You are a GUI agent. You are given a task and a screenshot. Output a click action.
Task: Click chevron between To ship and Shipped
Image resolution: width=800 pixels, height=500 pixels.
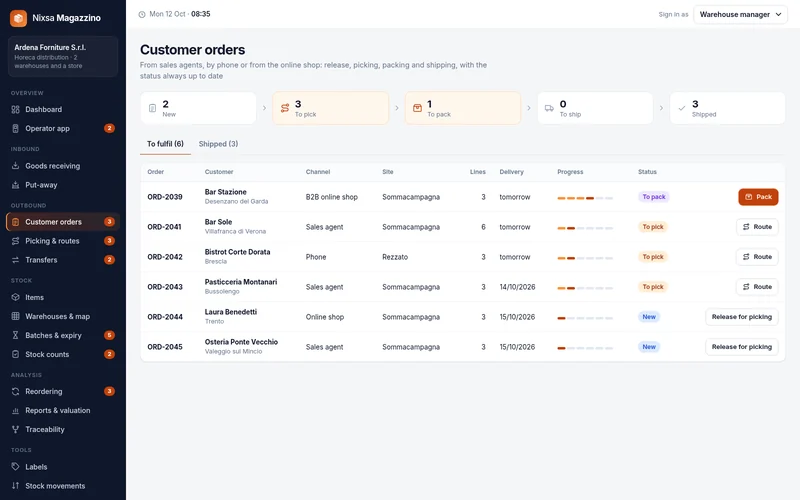coord(661,108)
